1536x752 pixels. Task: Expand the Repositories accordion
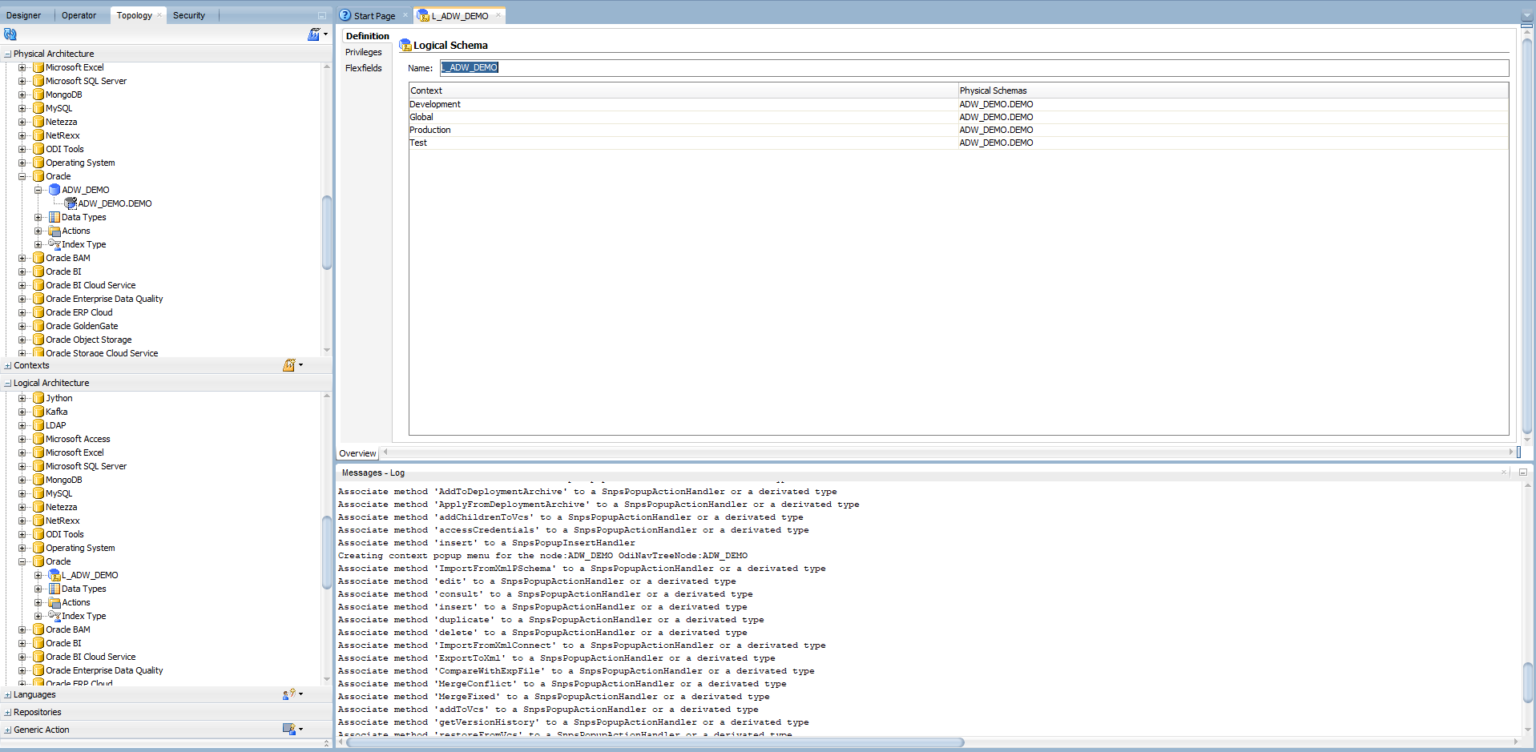(8, 713)
